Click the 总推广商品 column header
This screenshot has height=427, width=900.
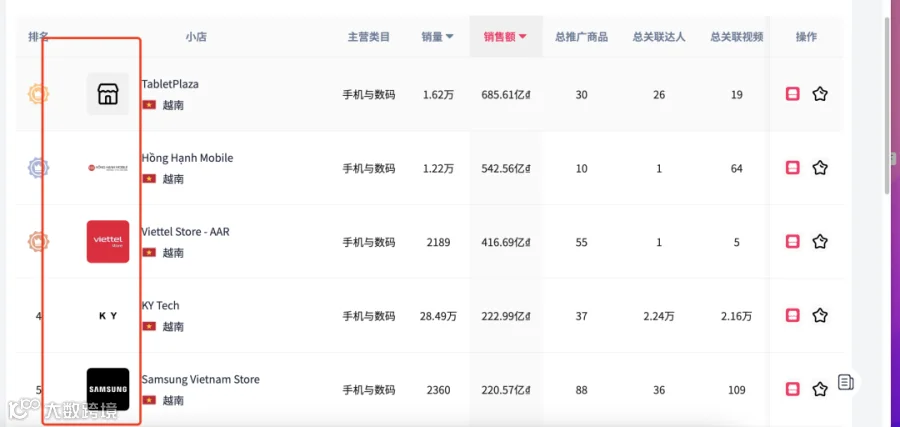tap(581, 37)
